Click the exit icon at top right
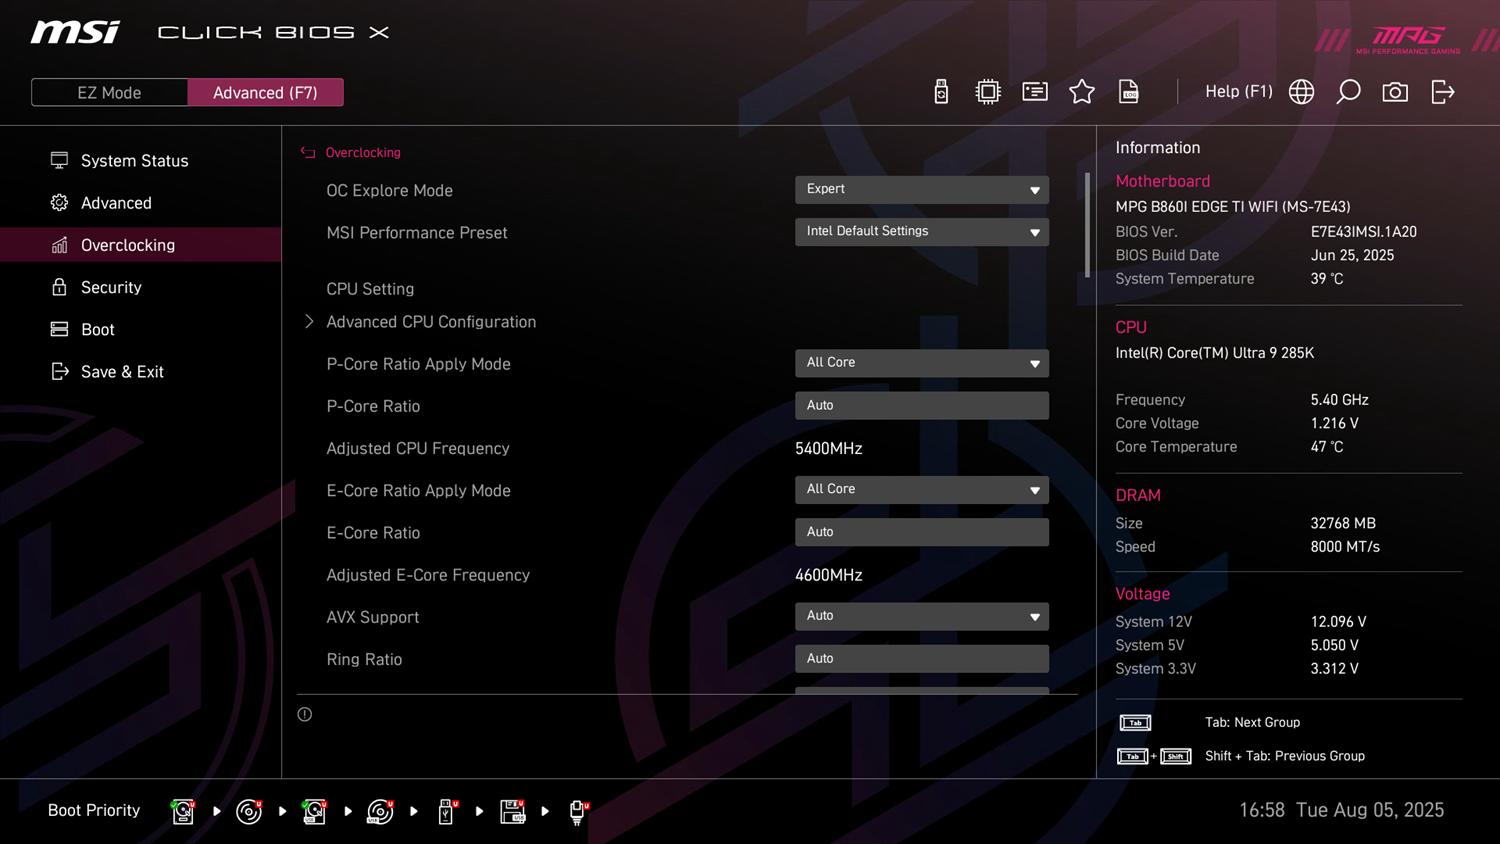Image resolution: width=1500 pixels, height=844 pixels. [x=1442, y=92]
